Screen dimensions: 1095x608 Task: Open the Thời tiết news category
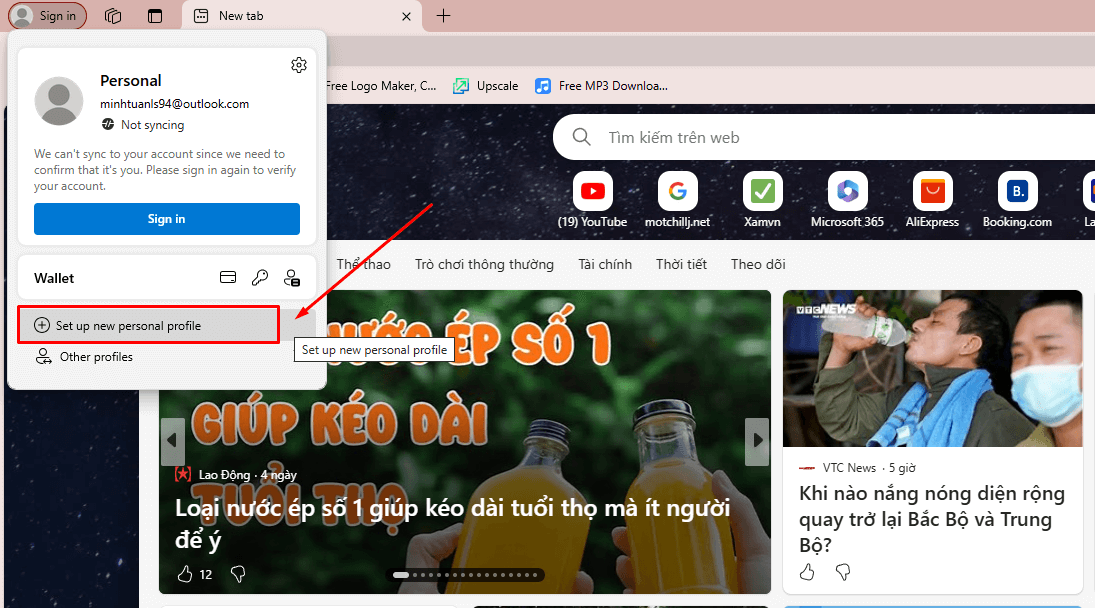click(682, 265)
